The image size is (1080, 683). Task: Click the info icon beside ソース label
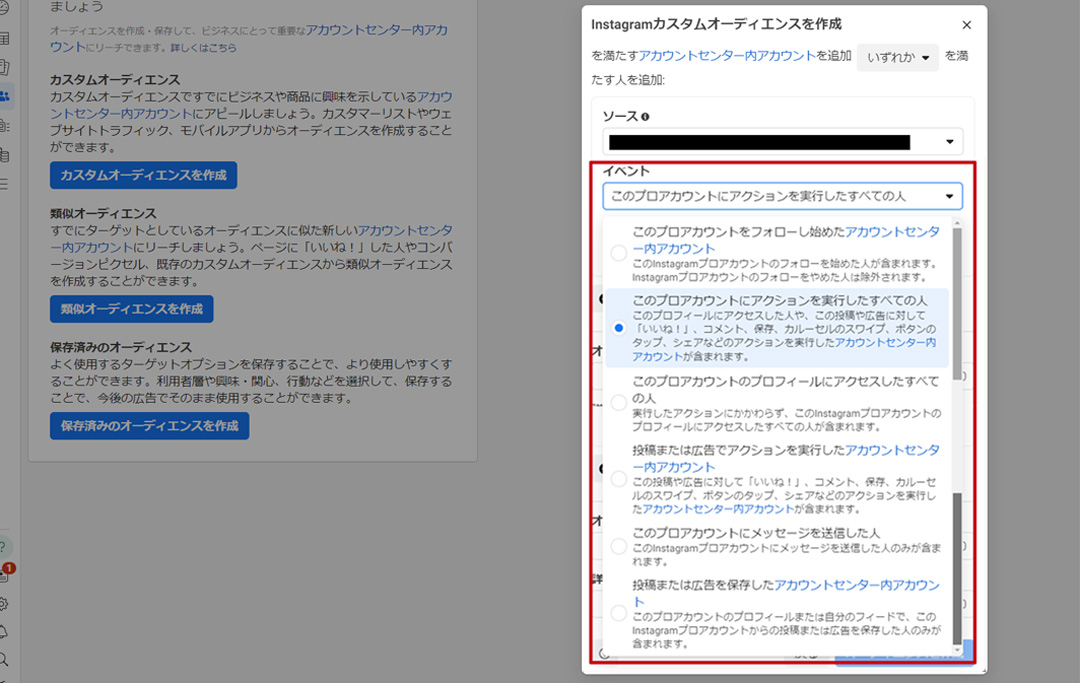[645, 117]
